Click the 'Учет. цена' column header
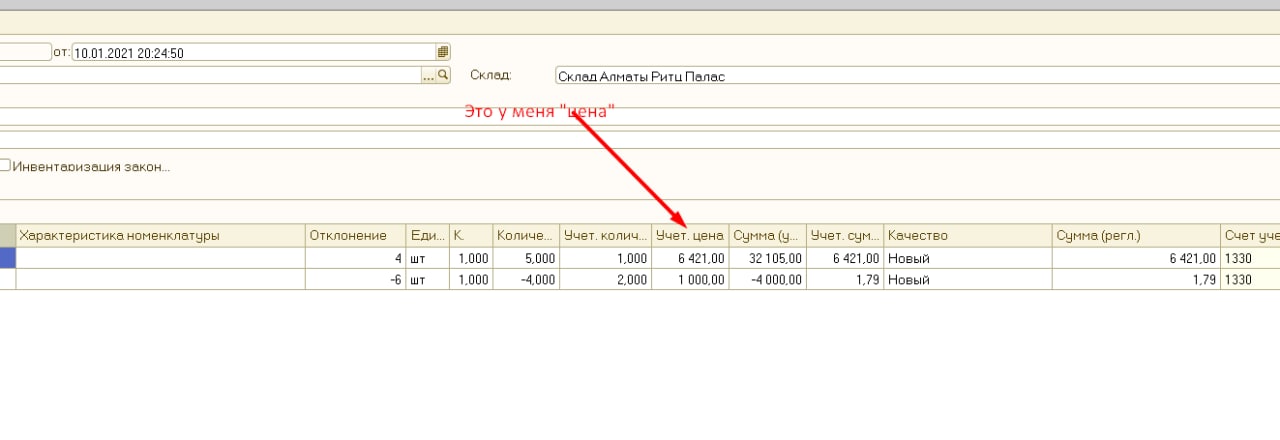1280x440 pixels. (689, 236)
